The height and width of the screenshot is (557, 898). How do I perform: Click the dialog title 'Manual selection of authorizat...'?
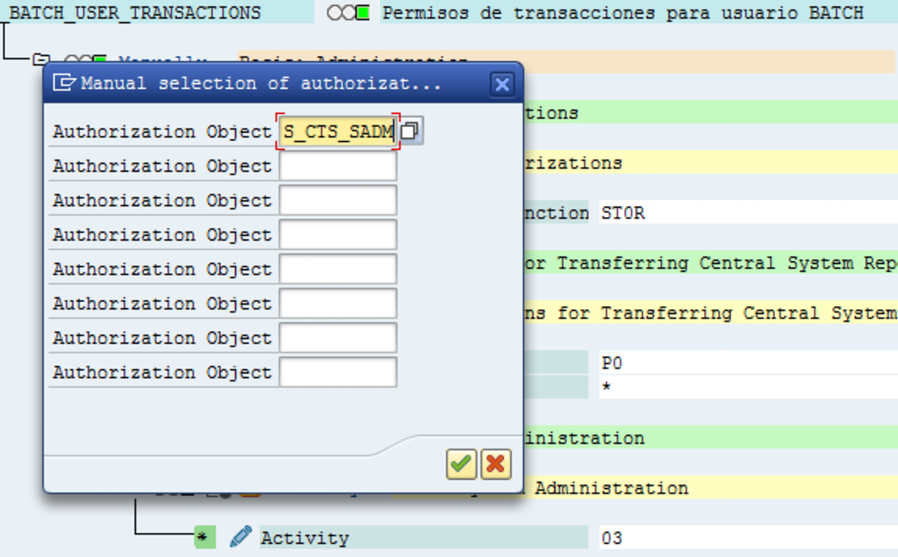tap(261, 84)
